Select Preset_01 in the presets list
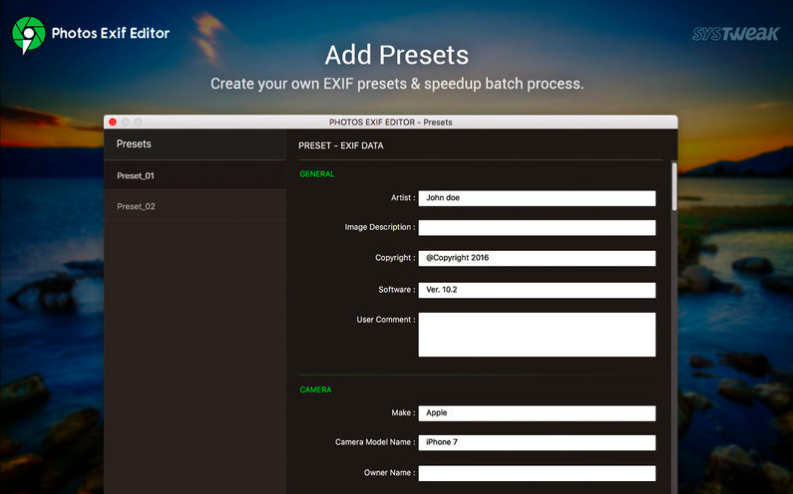Screen dimensions: 793x494 pos(195,175)
